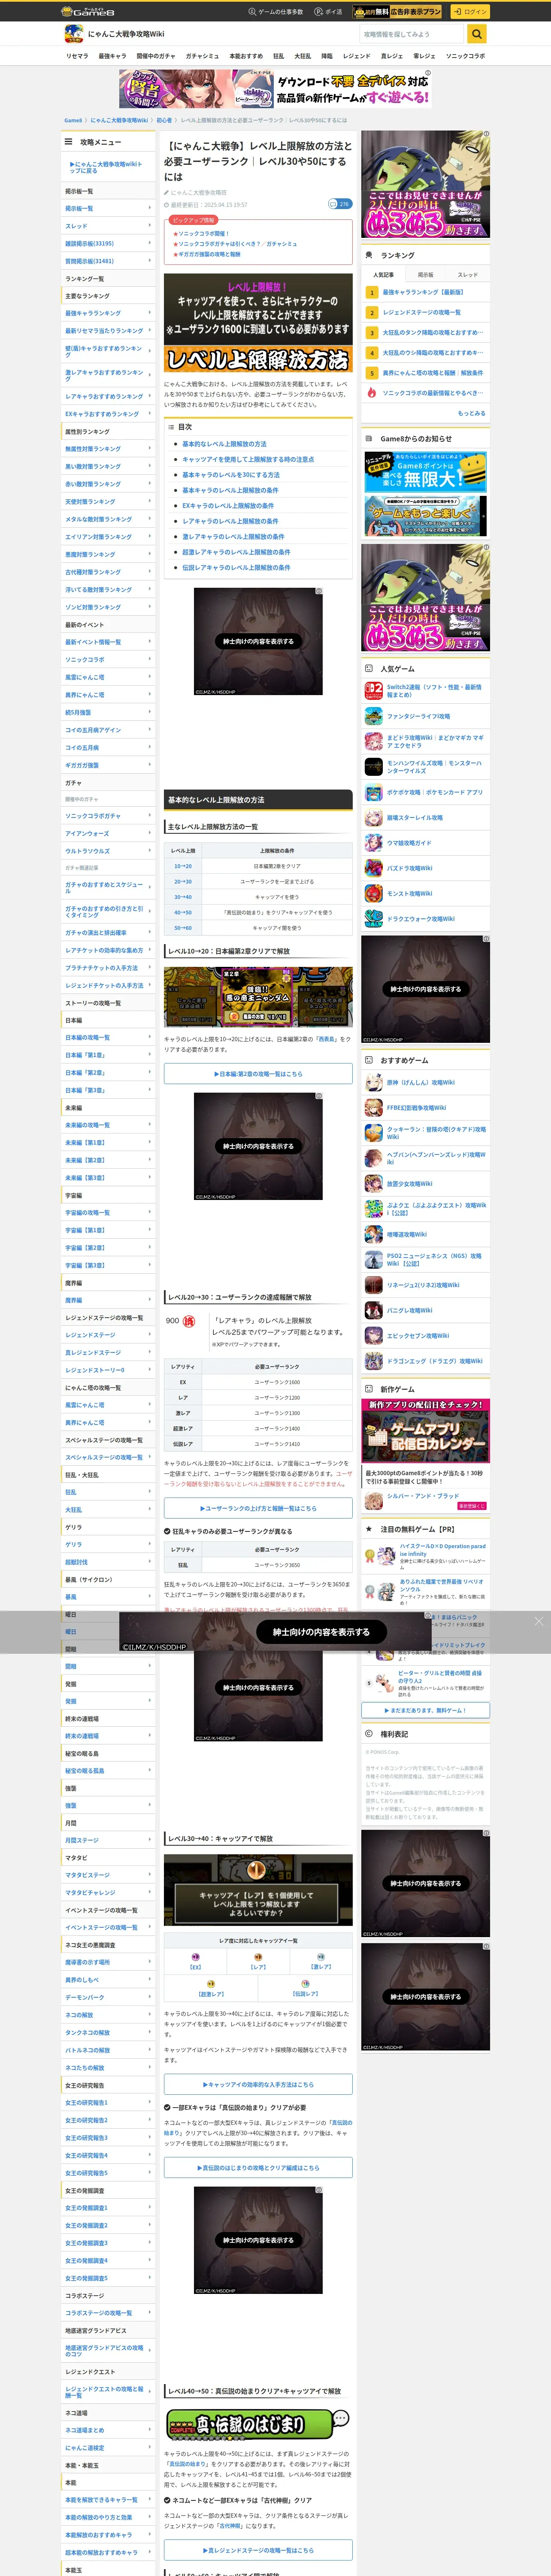Click the yellow search magnifier button
The image size is (551, 2576).
[x=477, y=34]
